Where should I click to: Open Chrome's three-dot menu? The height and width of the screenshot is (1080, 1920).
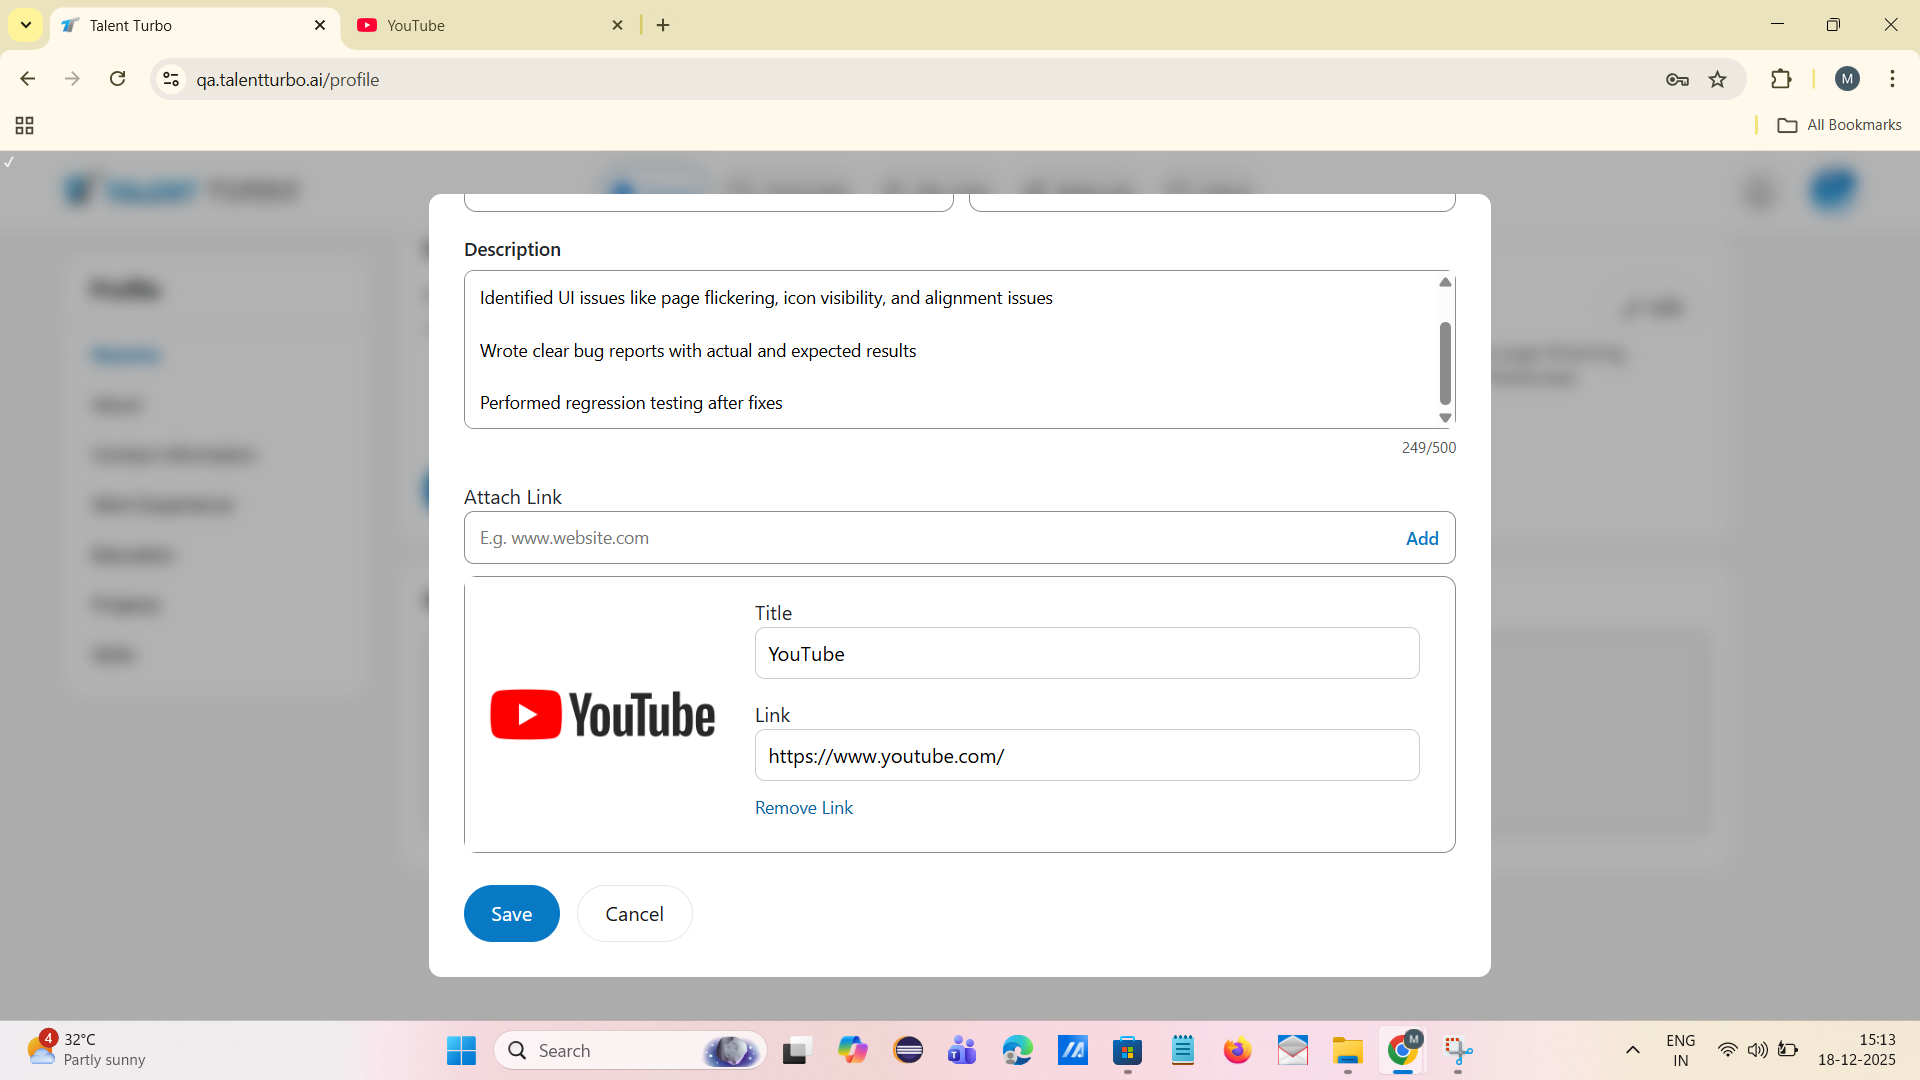(x=1892, y=79)
